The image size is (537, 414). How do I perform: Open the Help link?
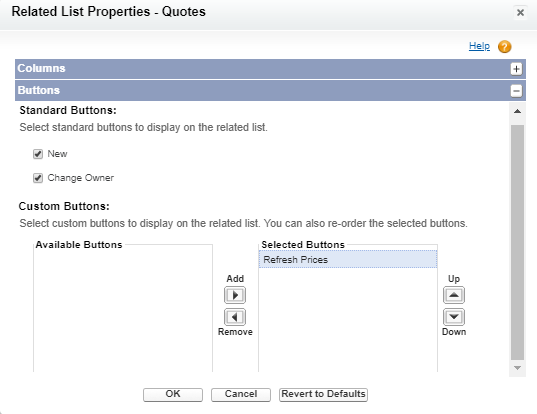click(x=479, y=46)
